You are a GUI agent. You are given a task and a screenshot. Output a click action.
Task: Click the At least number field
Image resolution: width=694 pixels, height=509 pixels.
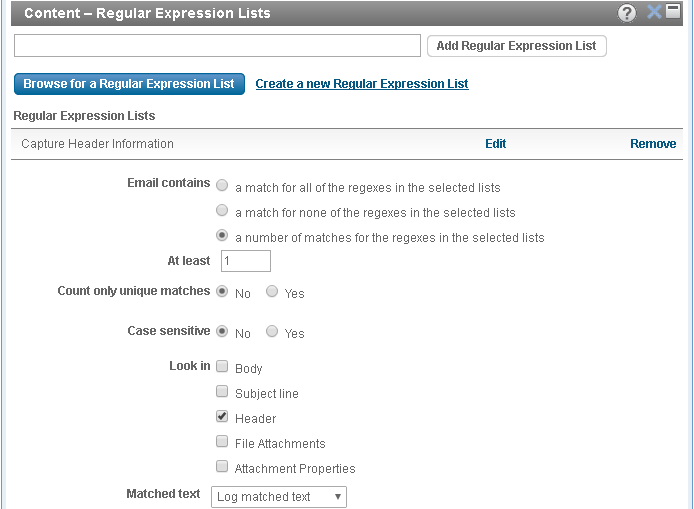[x=245, y=261]
